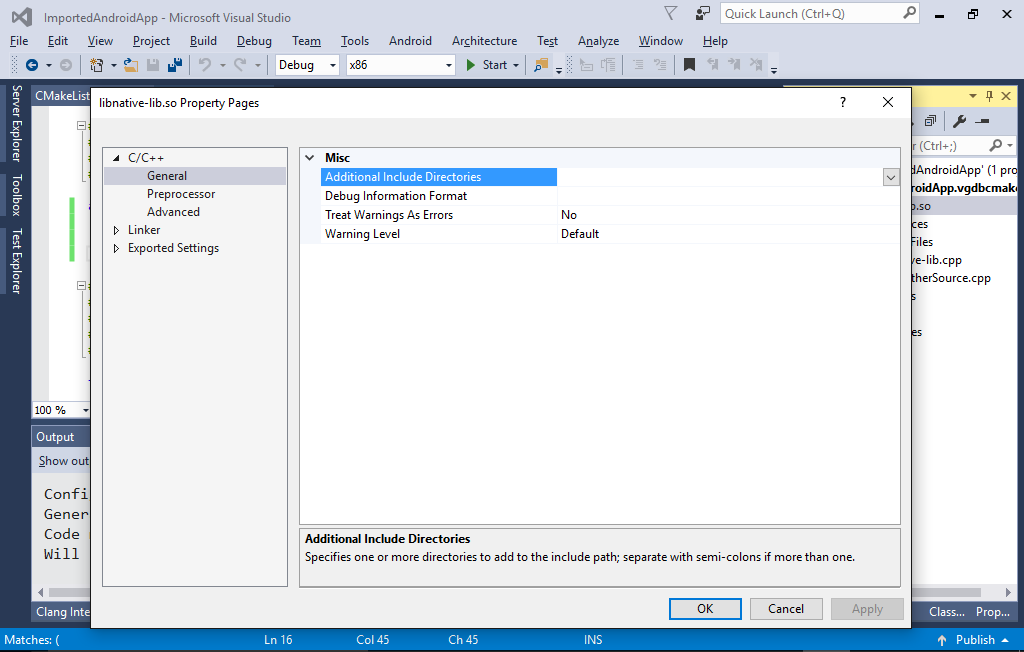Viewport: 1024px width, 652px height.
Task: Pin the Solution Explorer panel
Action: (x=989, y=96)
